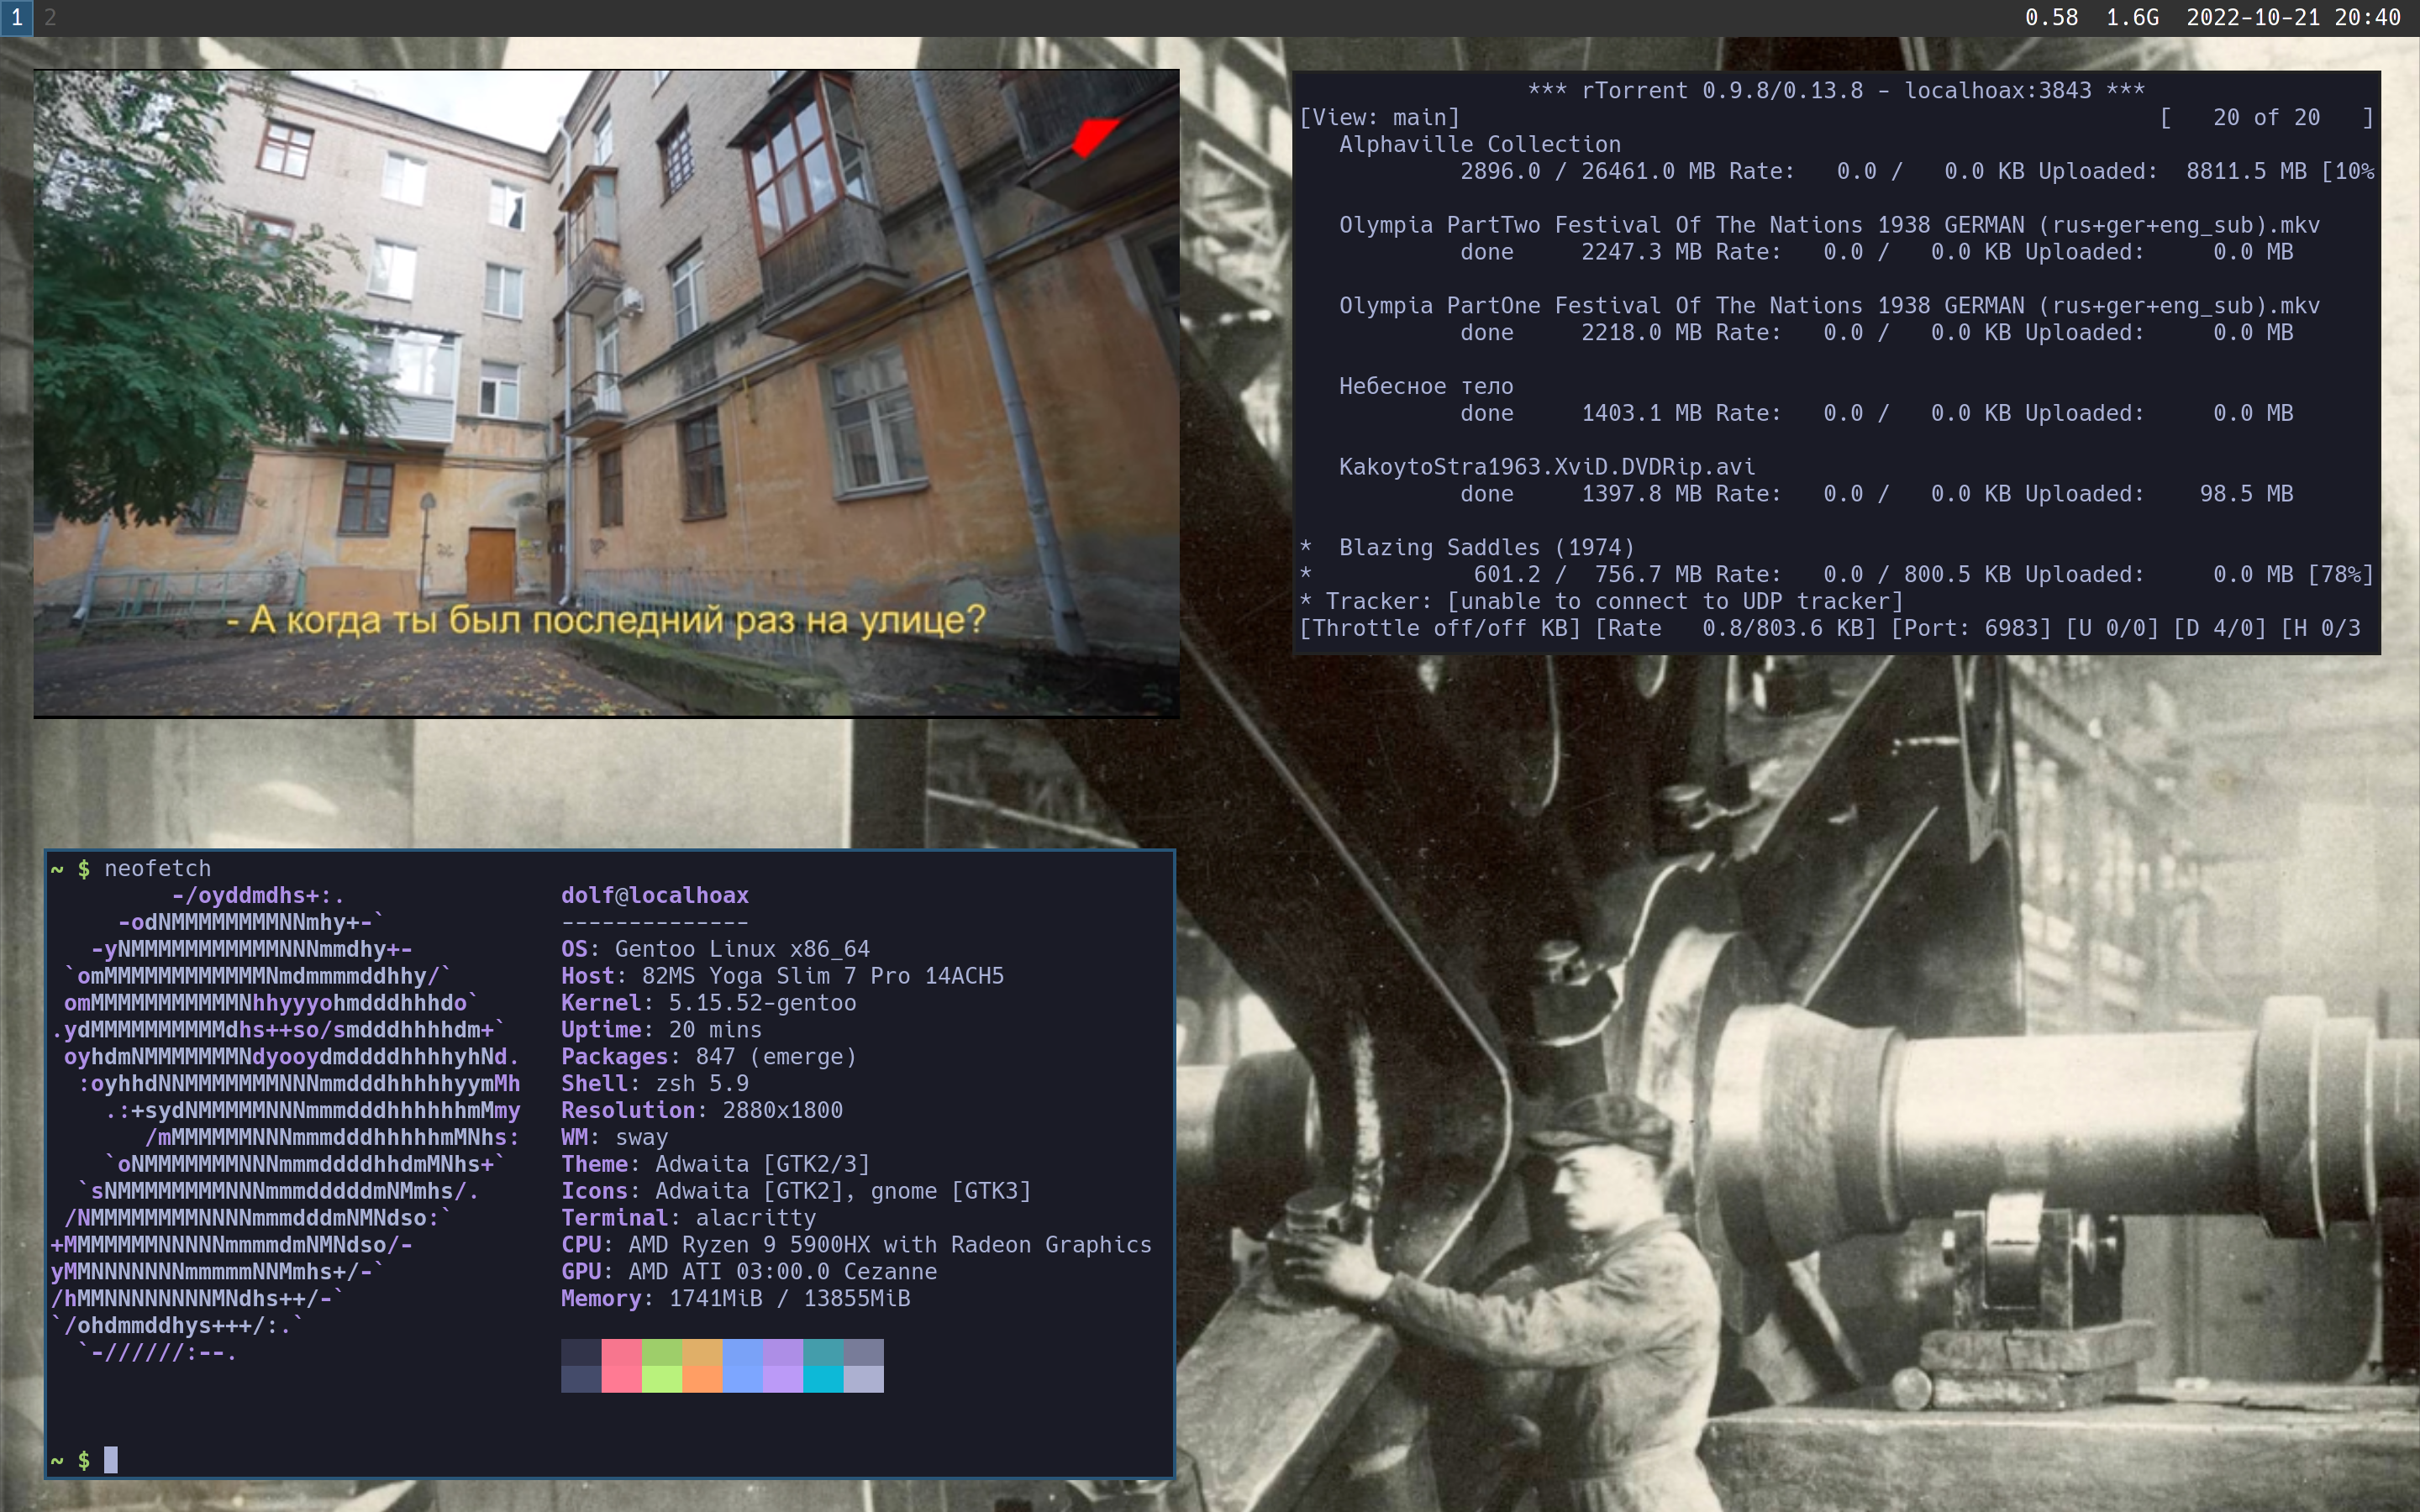Click the blue swatch in neofetch color palette
The height and width of the screenshot is (1512, 2420).
[x=742, y=1366]
